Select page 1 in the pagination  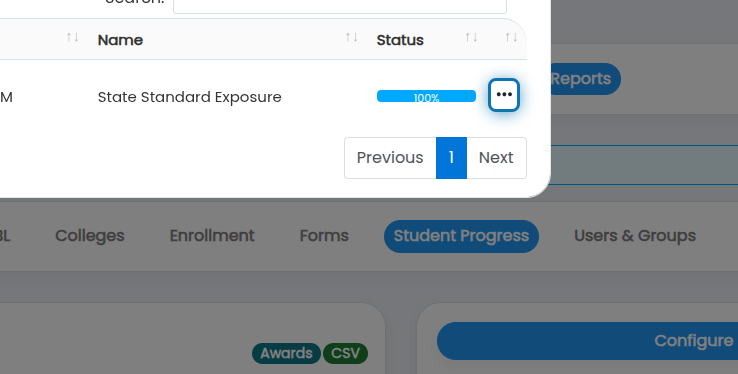(451, 158)
